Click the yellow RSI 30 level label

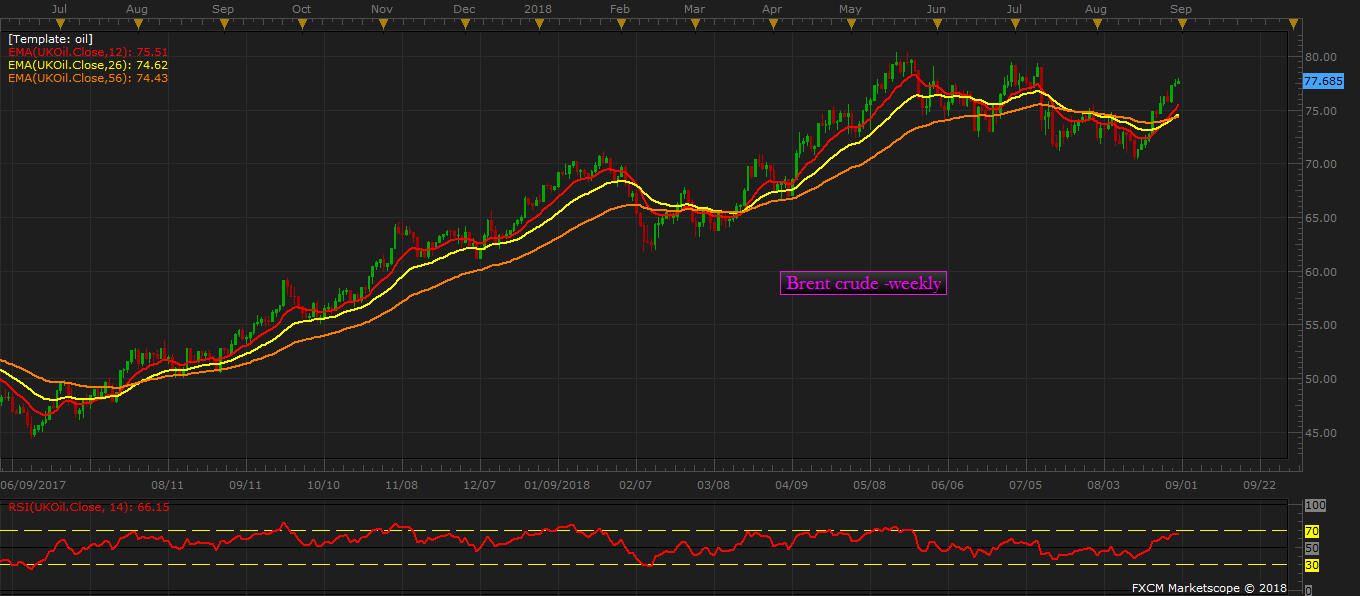point(1311,565)
